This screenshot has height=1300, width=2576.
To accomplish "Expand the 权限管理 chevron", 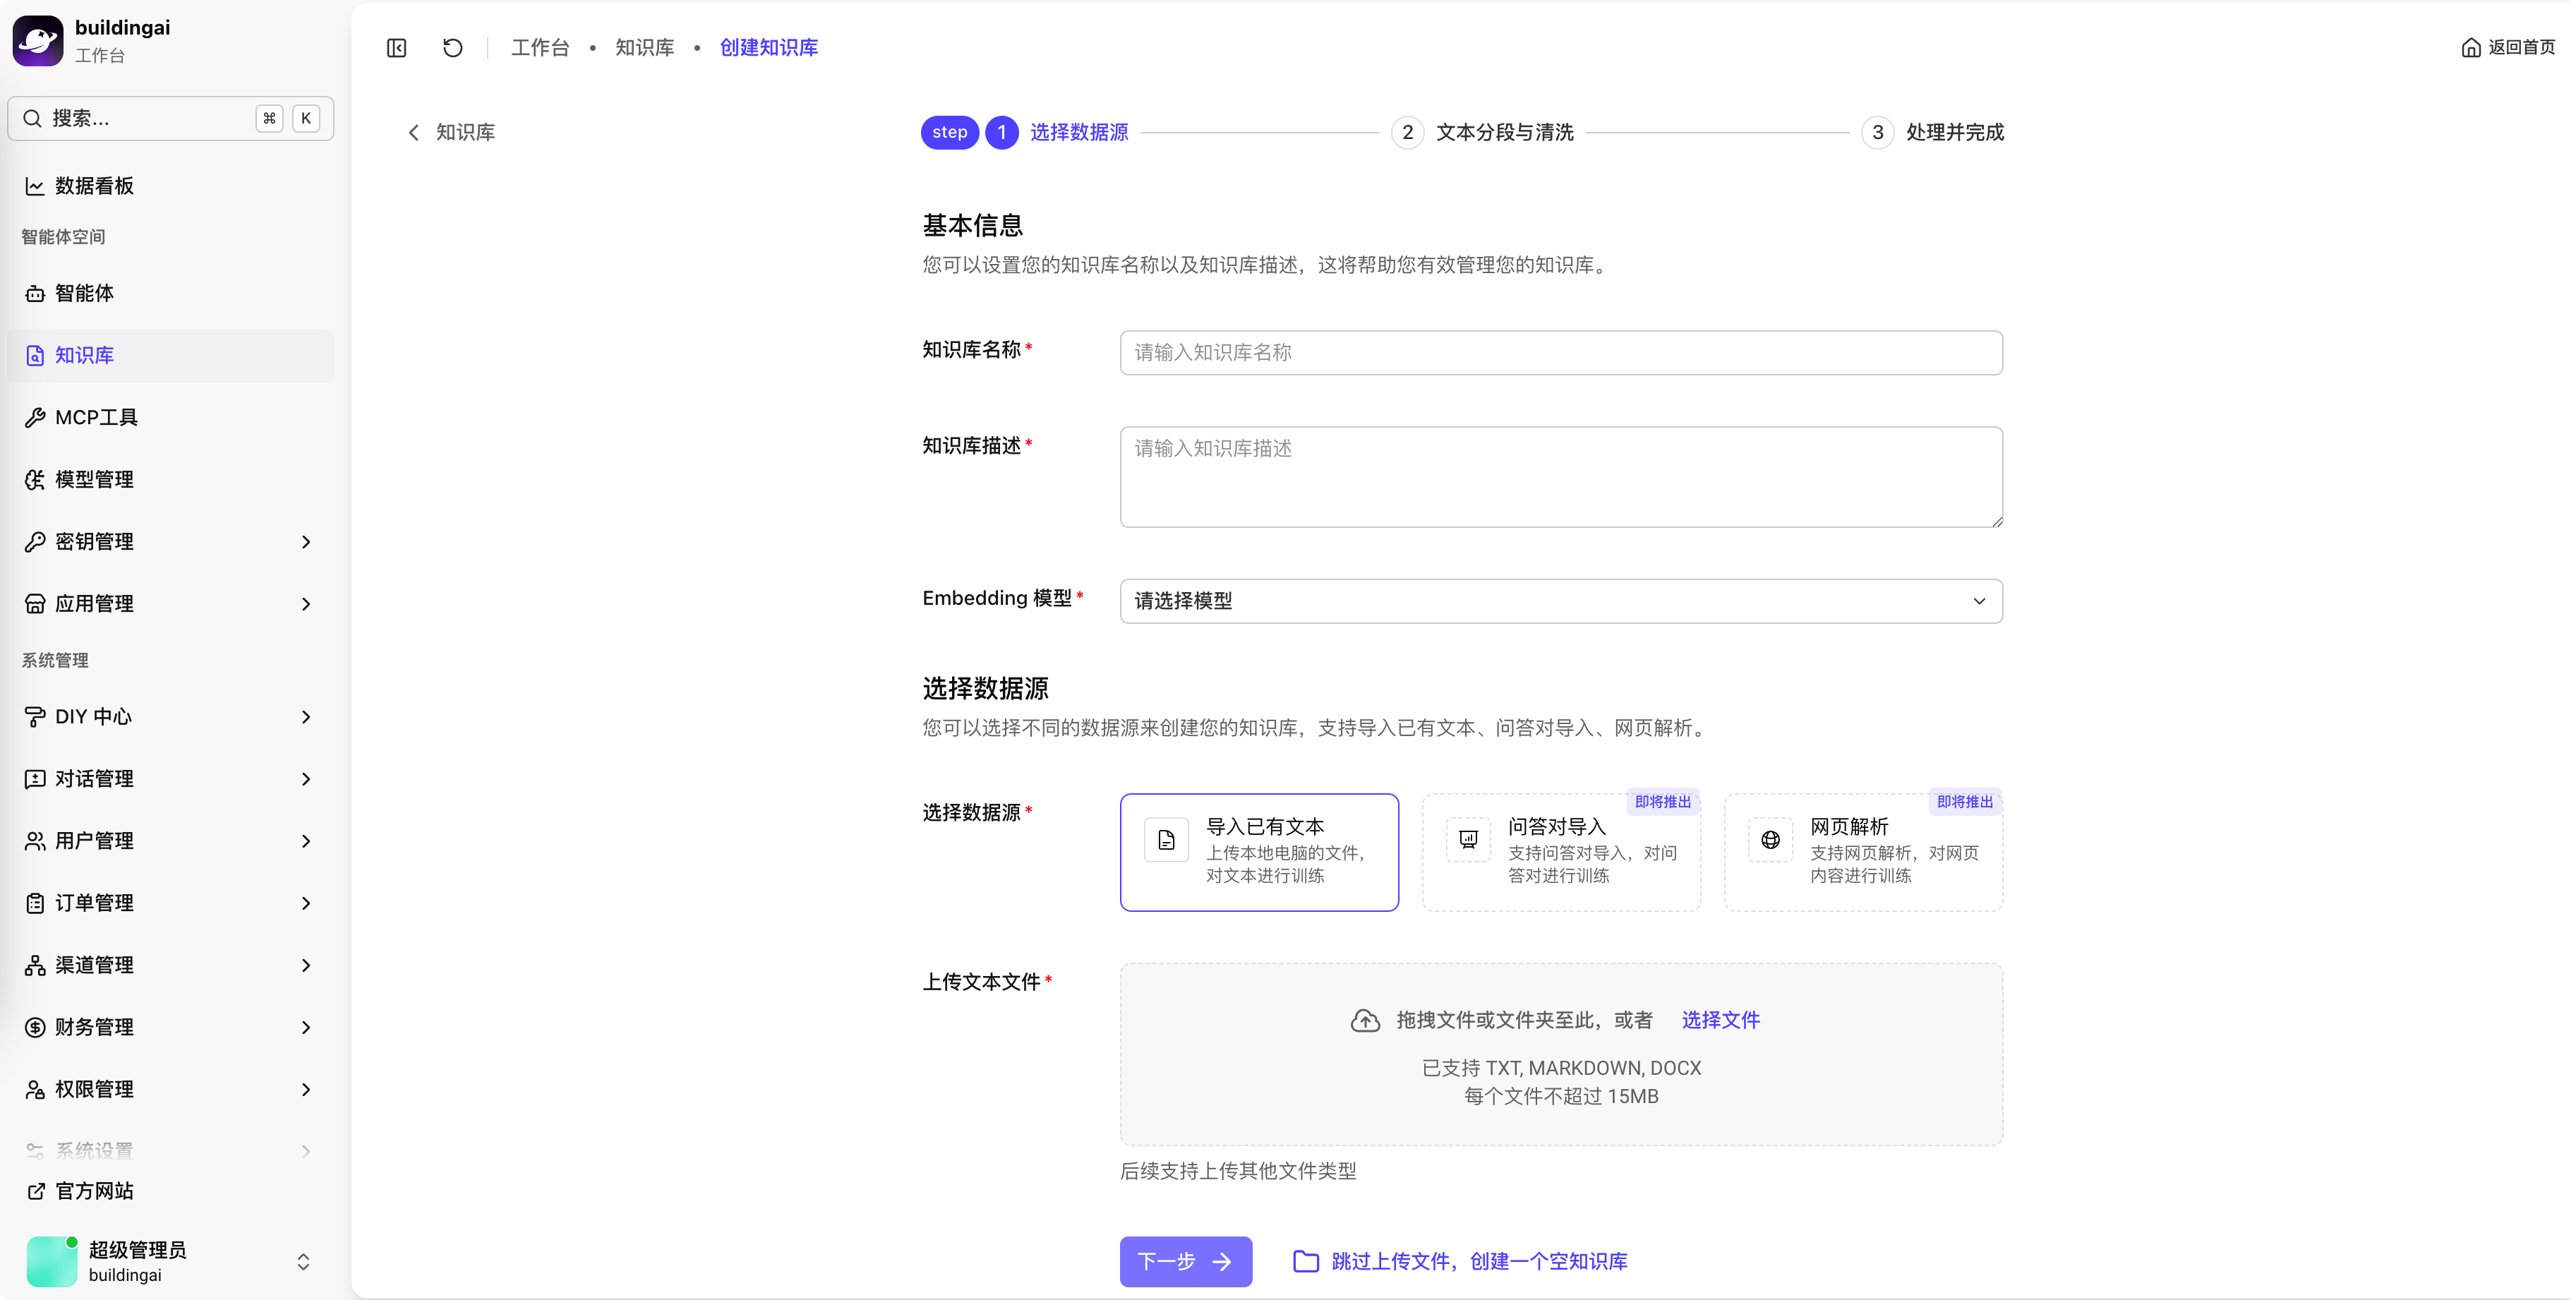I will pos(306,1089).
